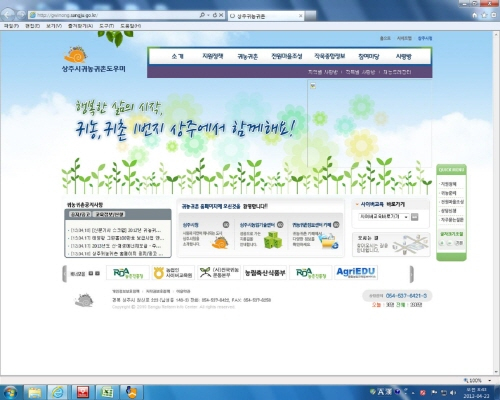This screenshot has width=500, height=400.
Task: Select the 귀농귀촌 navigation menu item
Action: [x=247, y=56]
